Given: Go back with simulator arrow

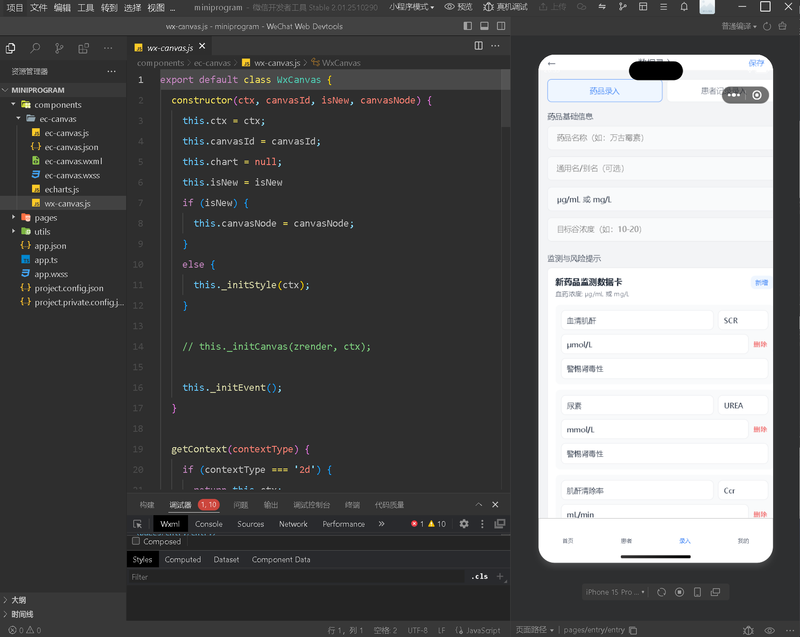Looking at the screenshot, I should click(x=552, y=63).
